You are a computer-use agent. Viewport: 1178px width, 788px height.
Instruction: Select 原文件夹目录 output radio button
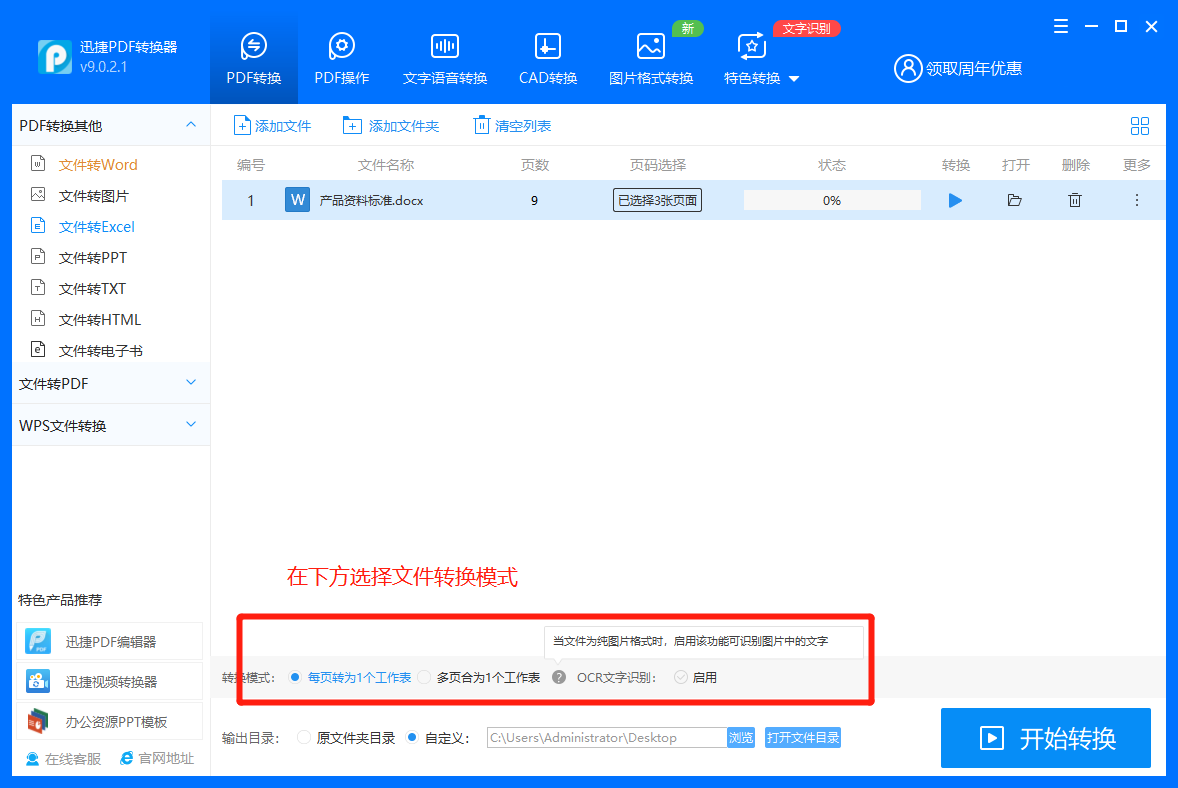(304, 738)
